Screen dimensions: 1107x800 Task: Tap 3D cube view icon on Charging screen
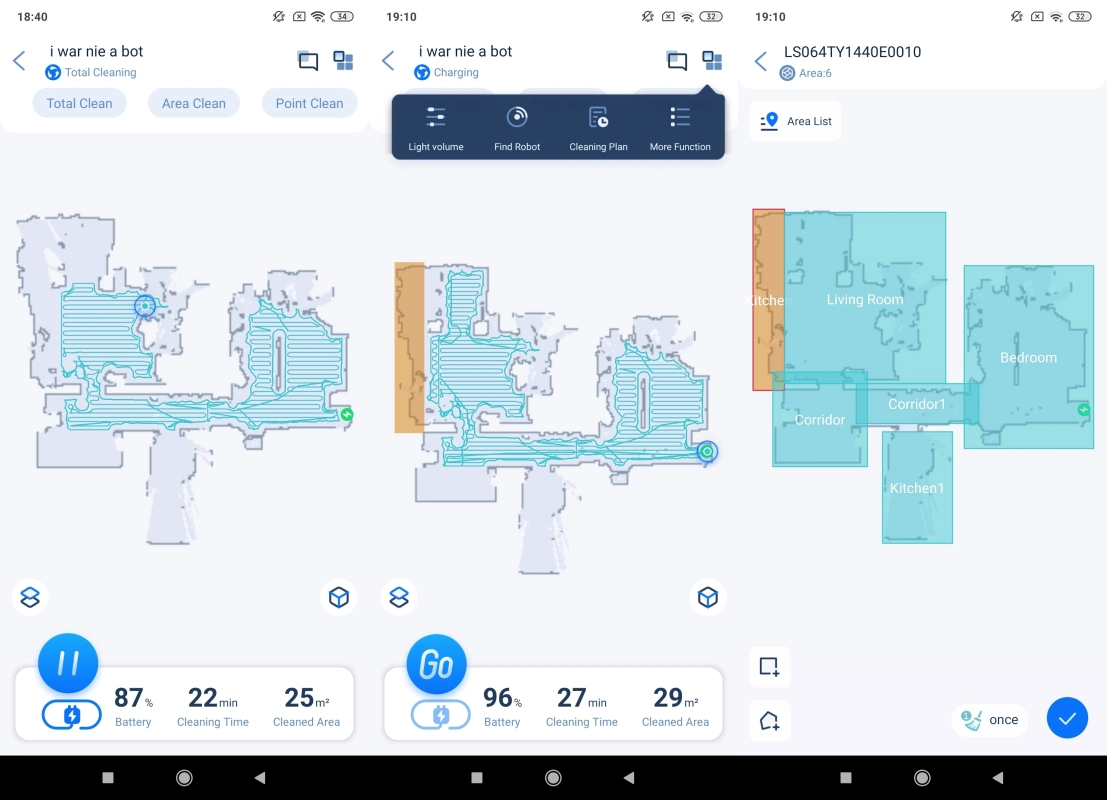pos(707,597)
